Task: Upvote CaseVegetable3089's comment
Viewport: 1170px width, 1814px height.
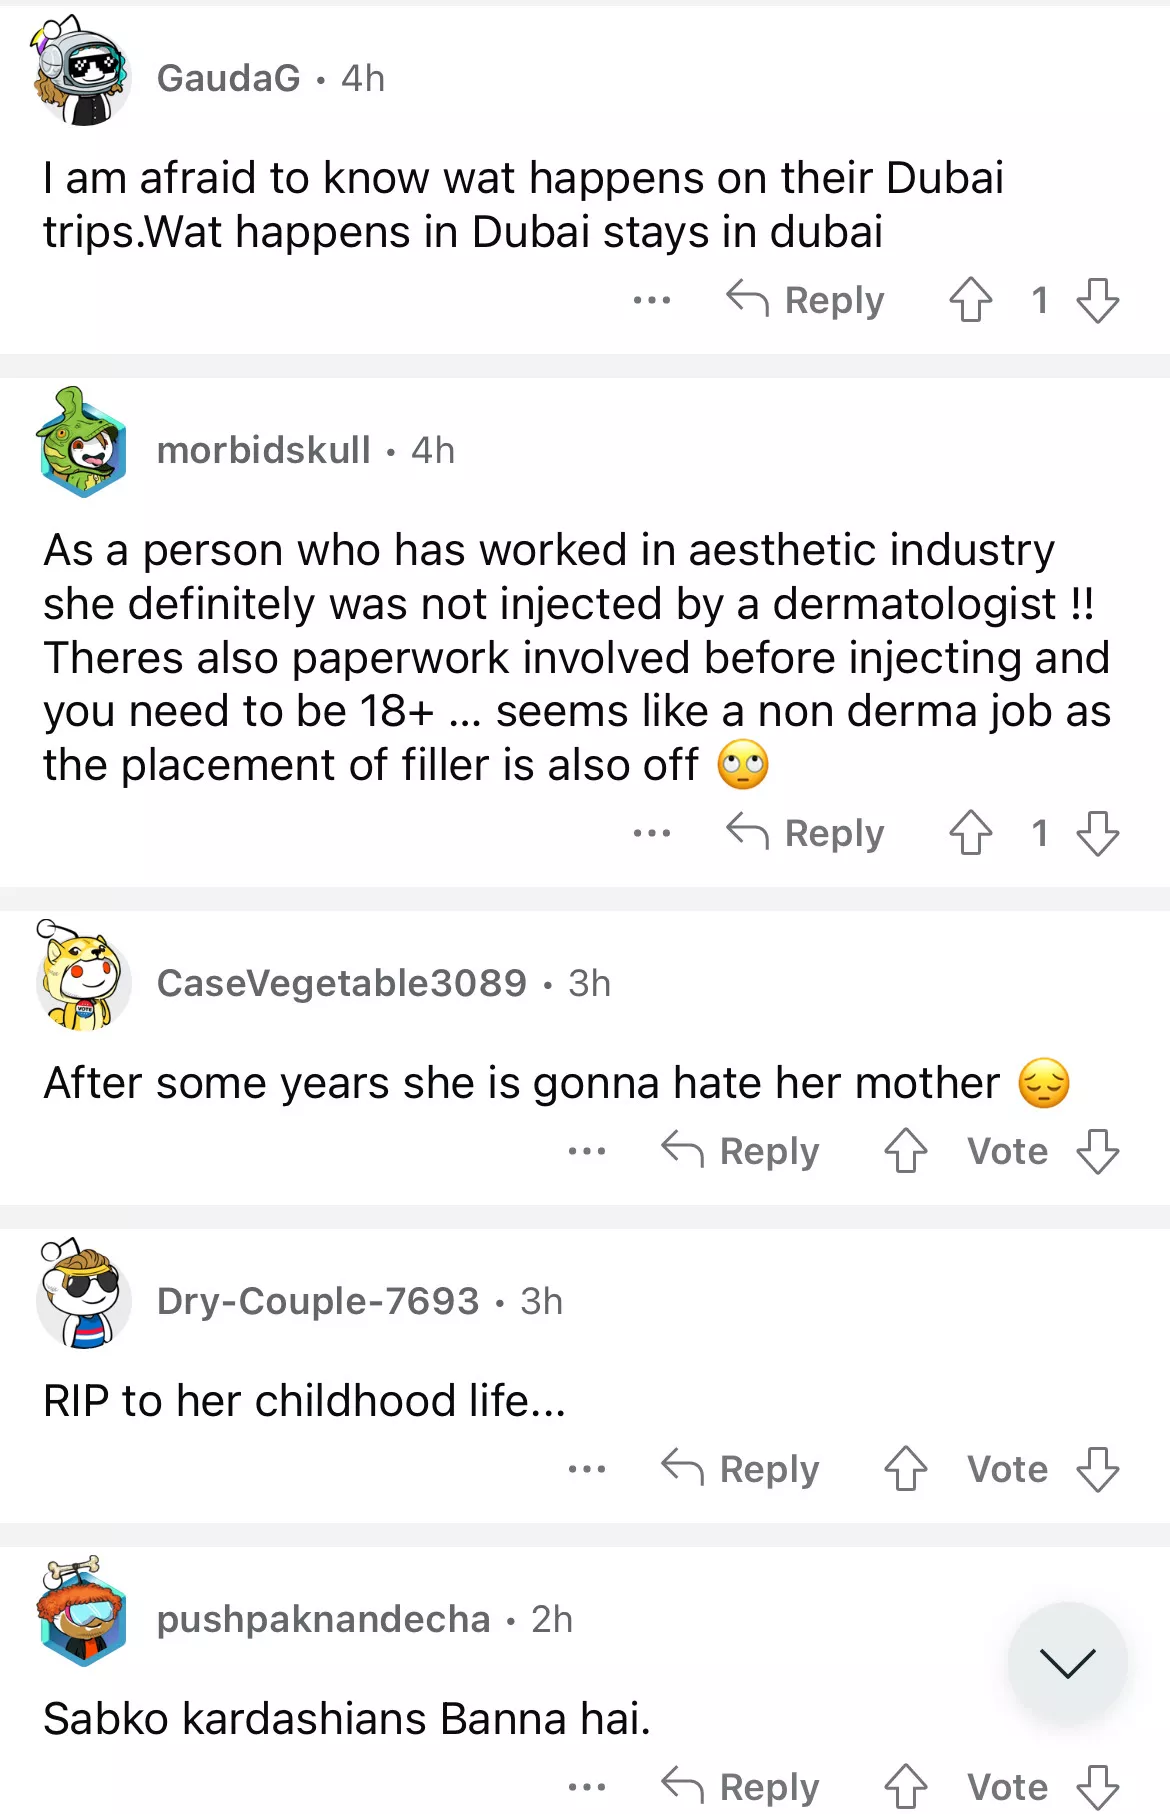Action: (x=906, y=1151)
